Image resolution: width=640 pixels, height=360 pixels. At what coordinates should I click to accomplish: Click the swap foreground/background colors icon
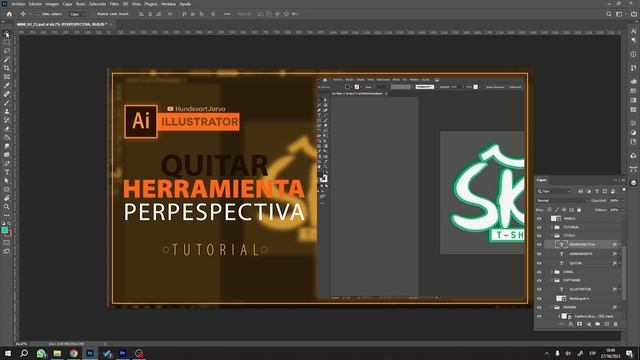[9, 224]
